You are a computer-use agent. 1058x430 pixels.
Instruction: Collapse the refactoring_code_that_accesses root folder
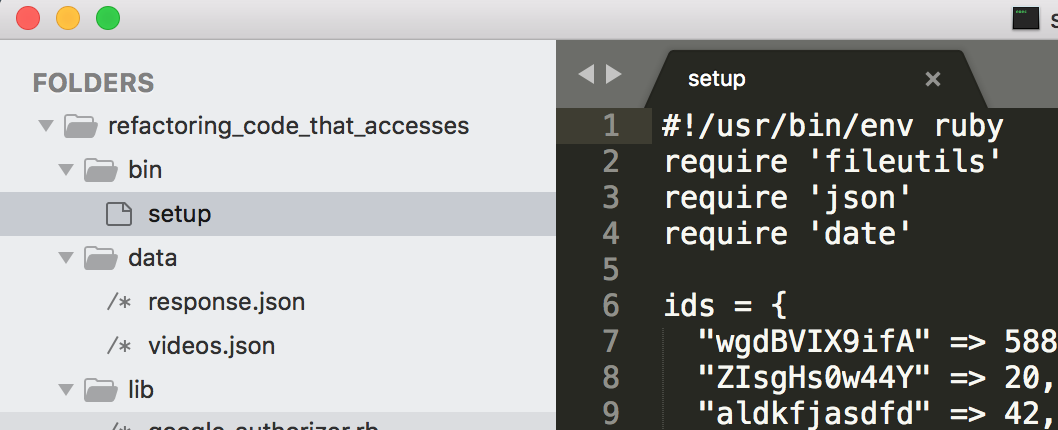coord(44,126)
